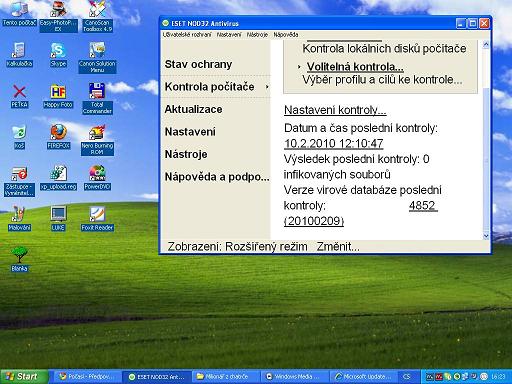Click CS language indicator in taskbar
This screenshot has width=512, height=384.
click(407, 377)
